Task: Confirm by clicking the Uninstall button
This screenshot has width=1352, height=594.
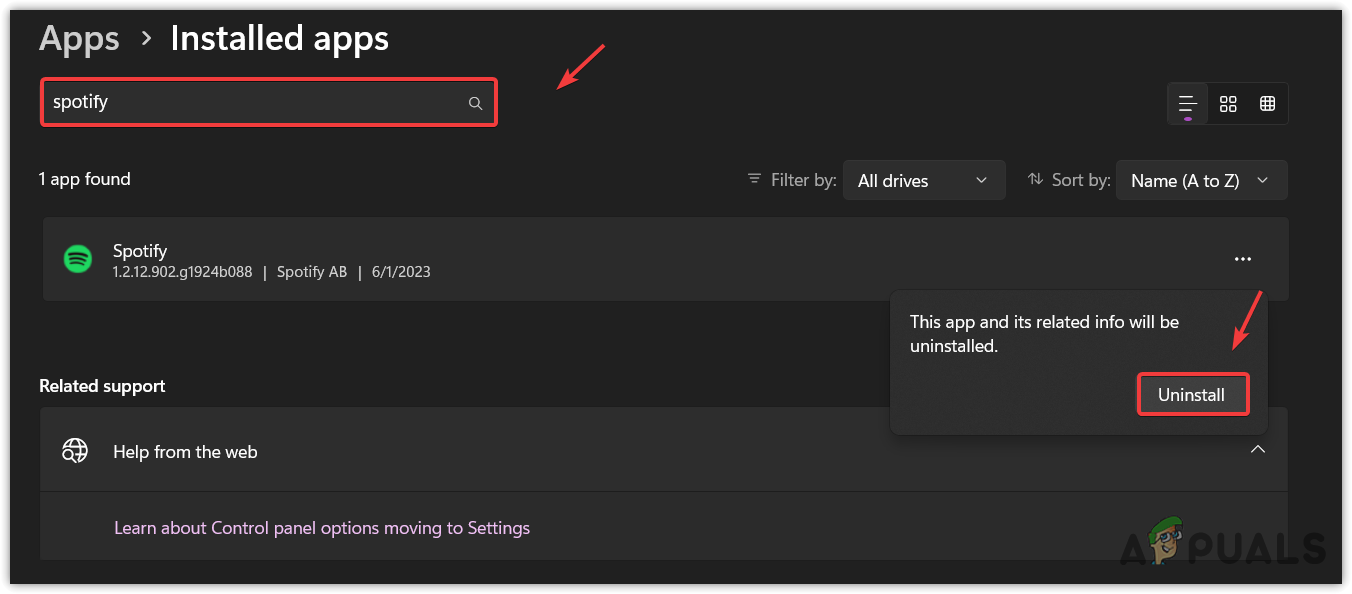Action: (1191, 395)
